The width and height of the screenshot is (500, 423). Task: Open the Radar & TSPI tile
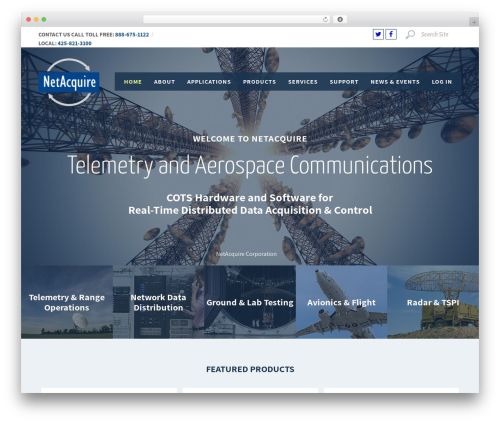tap(433, 302)
